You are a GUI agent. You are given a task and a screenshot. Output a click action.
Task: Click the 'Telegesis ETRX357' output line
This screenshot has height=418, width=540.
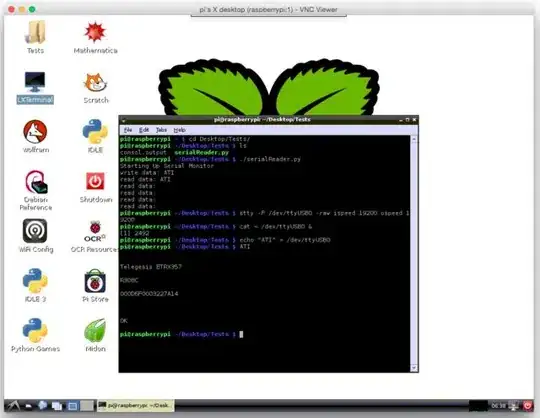(151, 267)
